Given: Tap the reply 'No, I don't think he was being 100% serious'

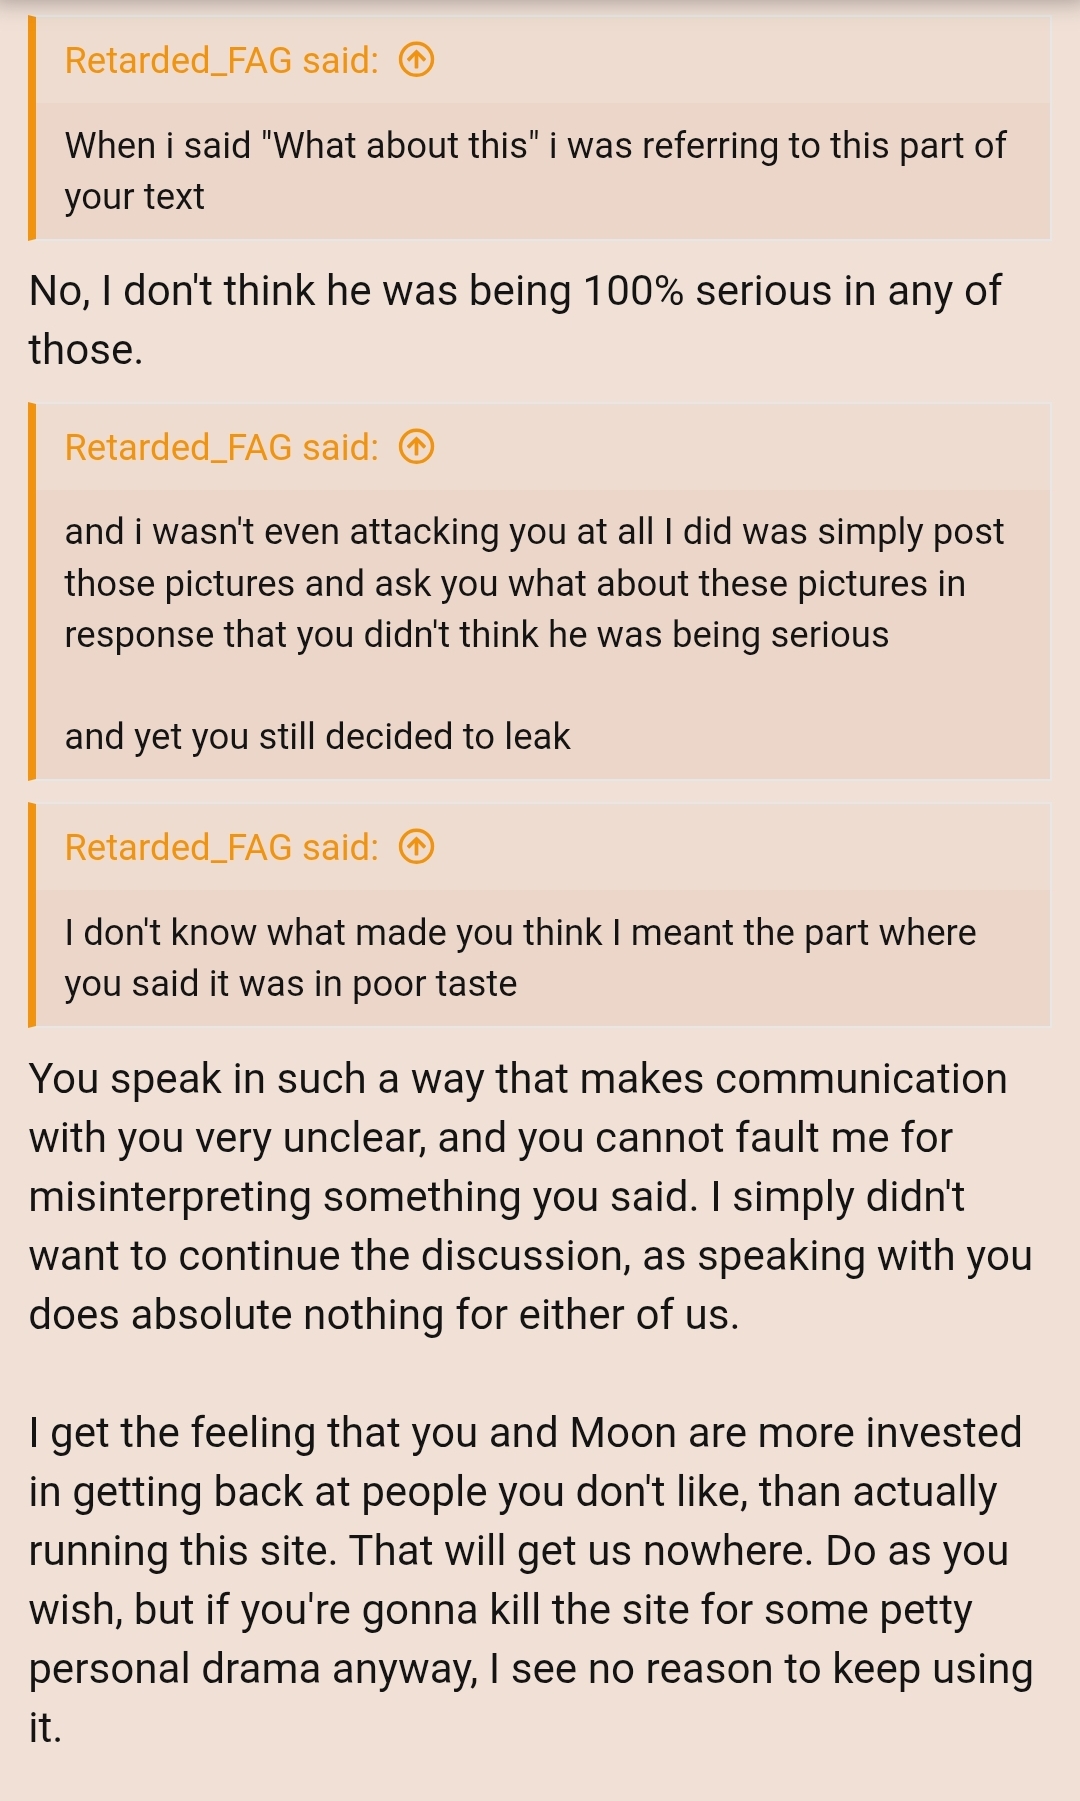Looking at the screenshot, I should click(515, 320).
